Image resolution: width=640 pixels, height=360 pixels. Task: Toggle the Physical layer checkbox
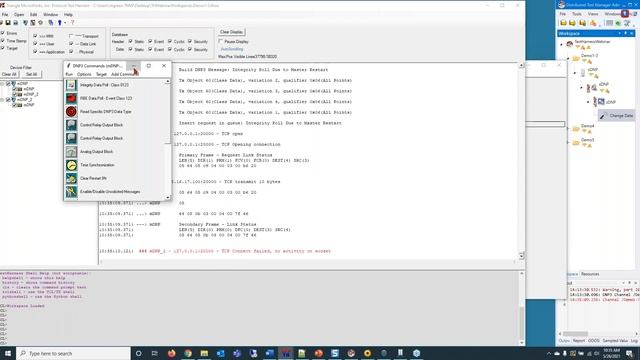tap(71, 52)
